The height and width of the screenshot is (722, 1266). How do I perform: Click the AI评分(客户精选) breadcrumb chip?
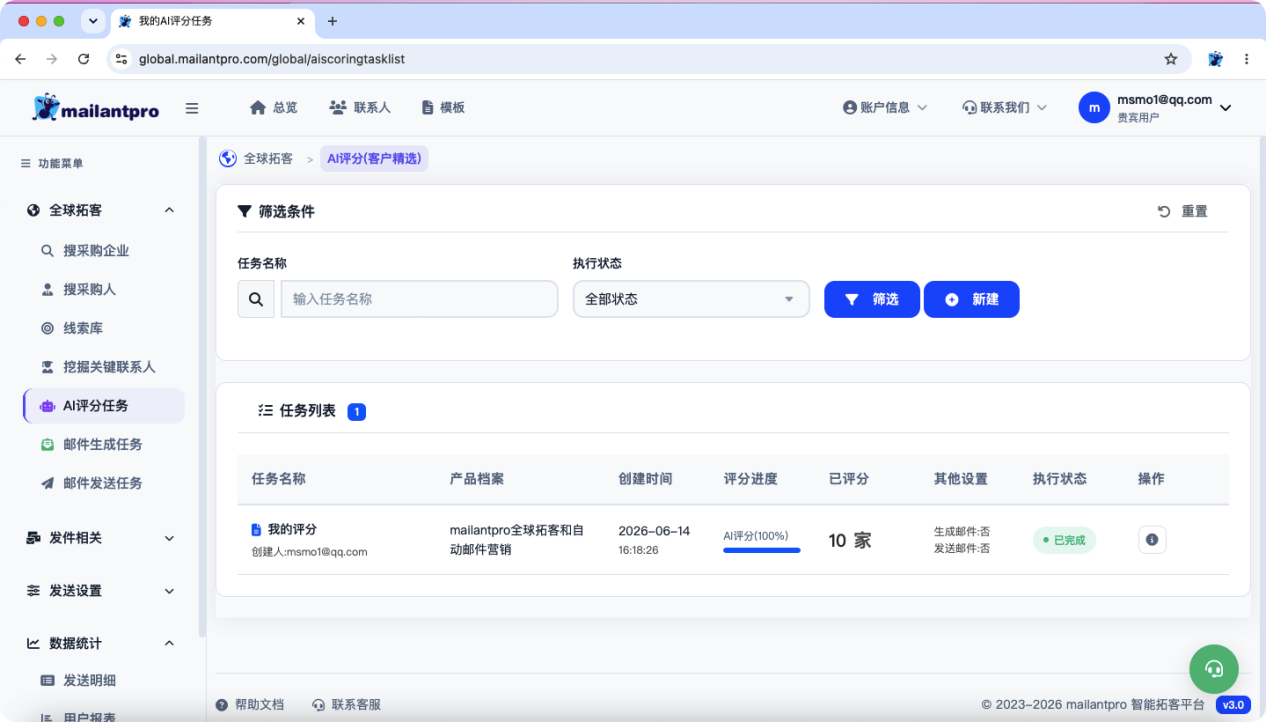pos(374,158)
